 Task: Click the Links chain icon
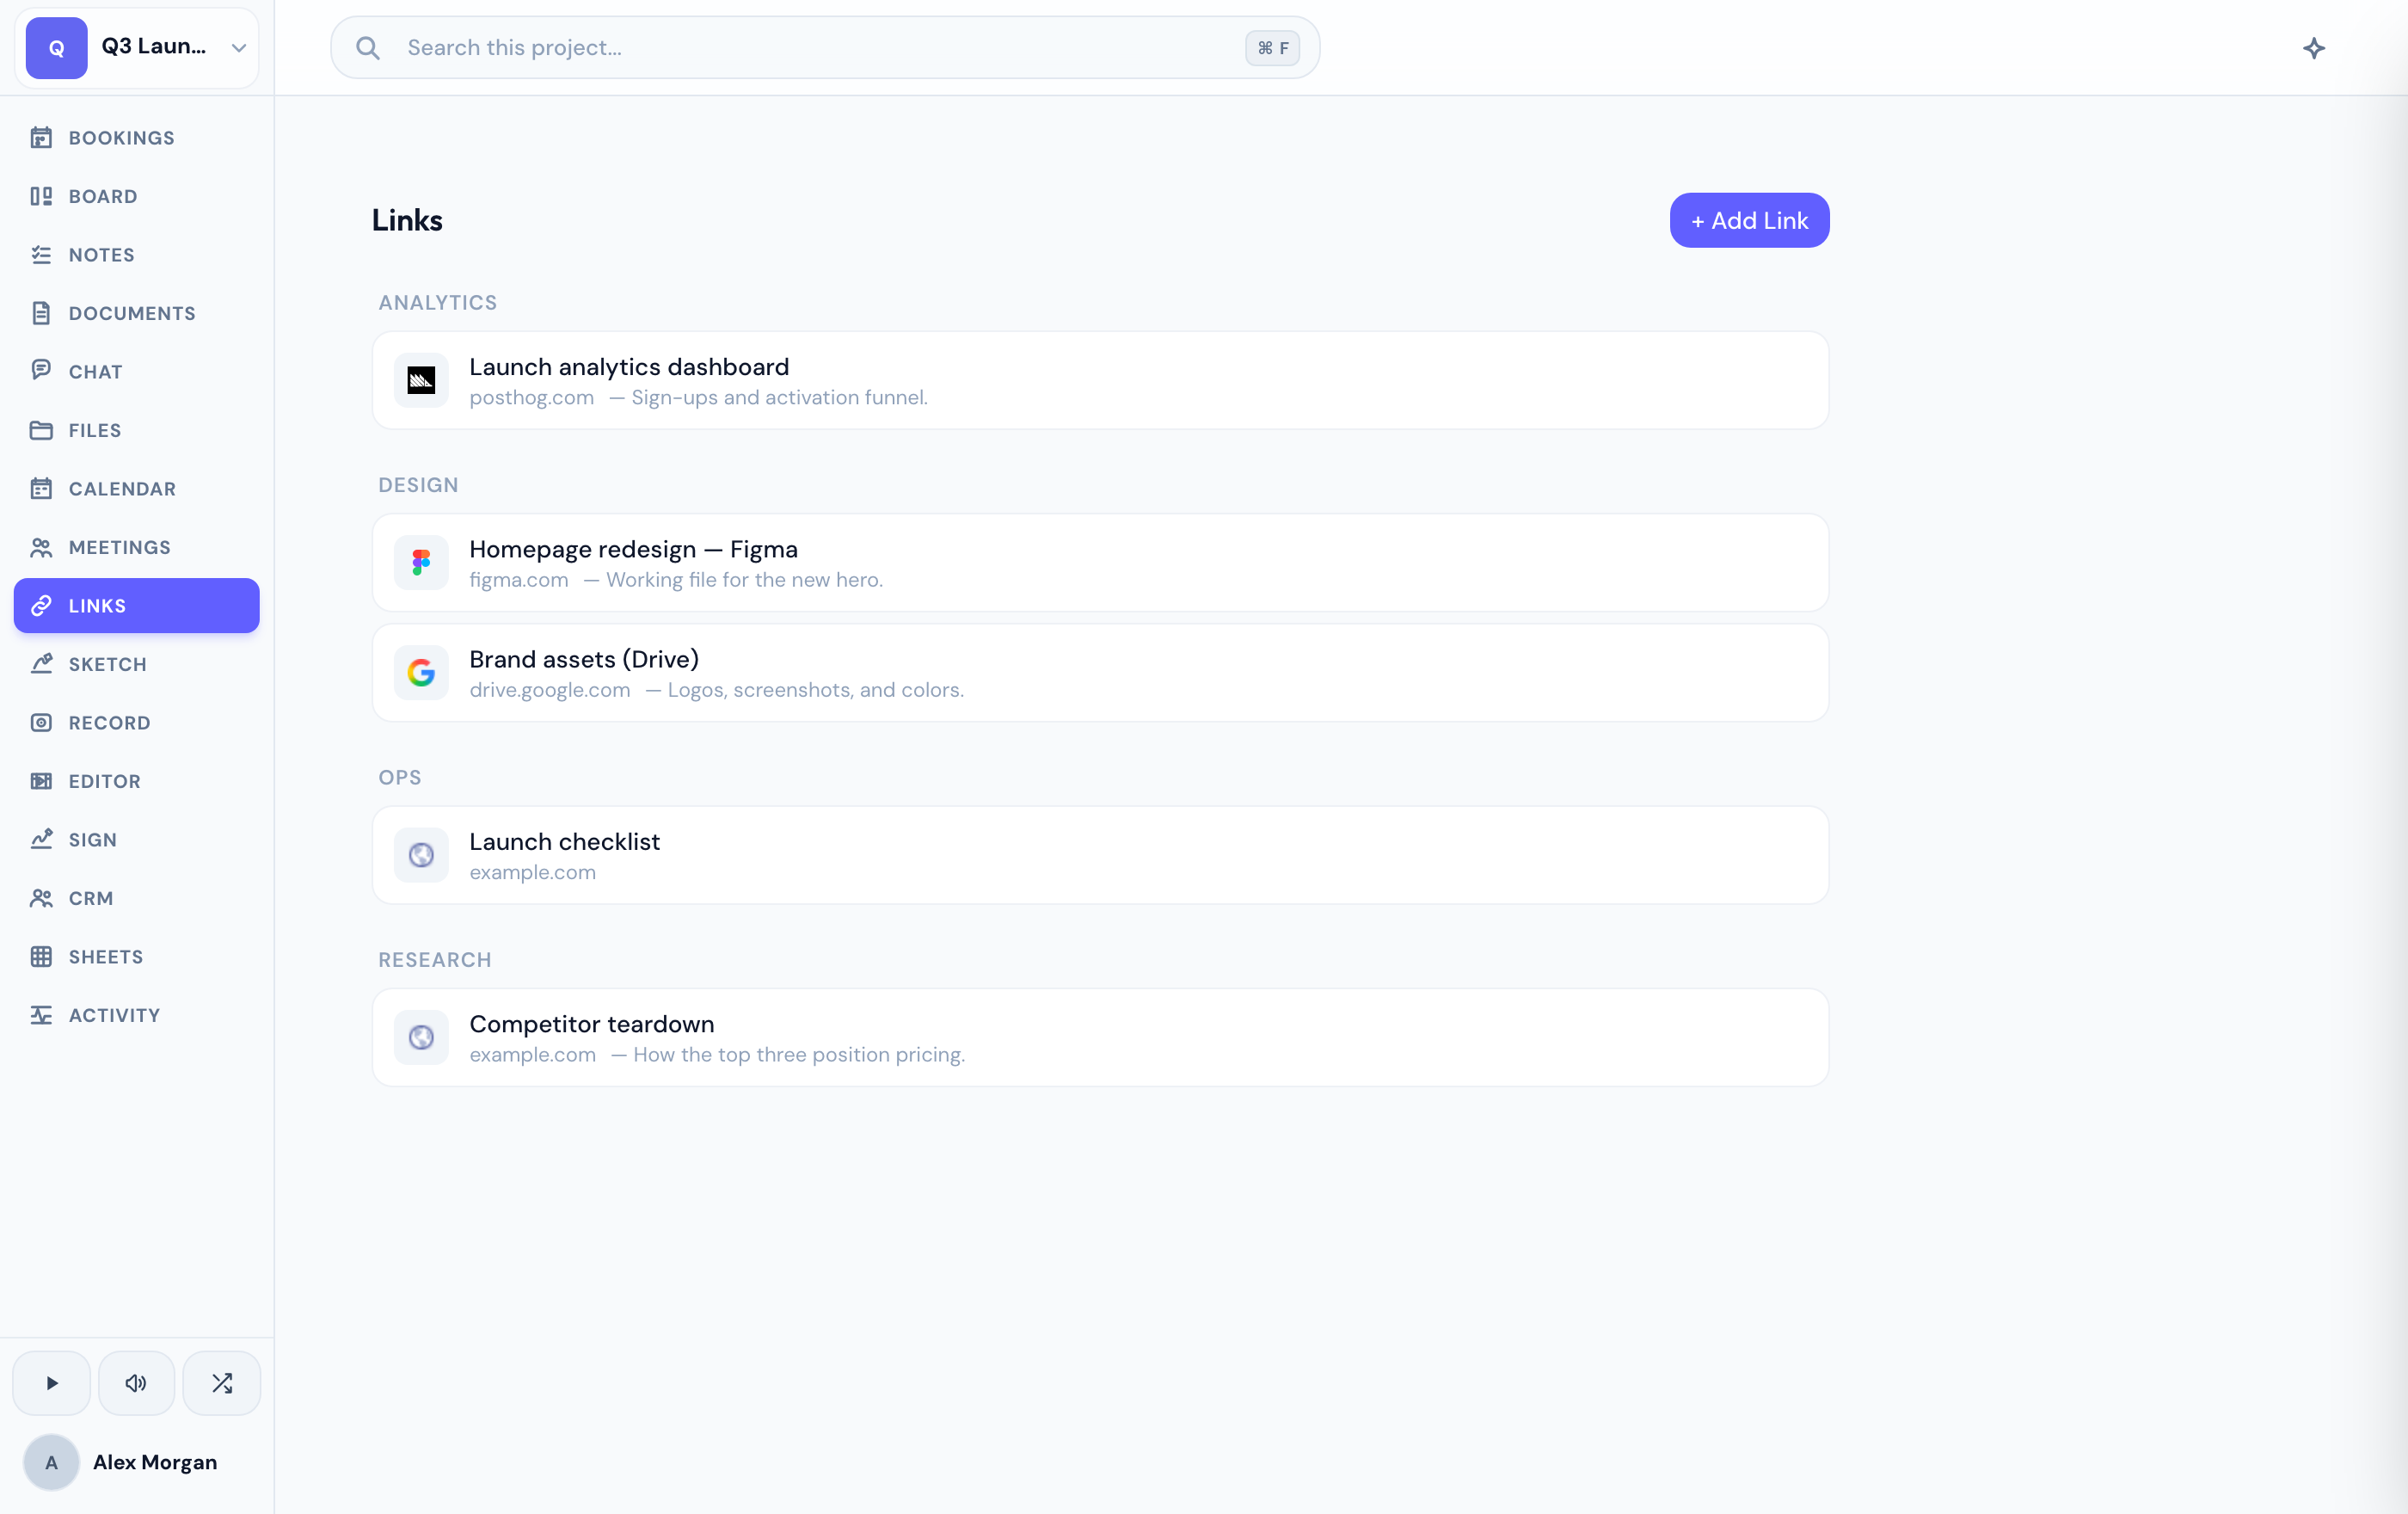[41, 606]
